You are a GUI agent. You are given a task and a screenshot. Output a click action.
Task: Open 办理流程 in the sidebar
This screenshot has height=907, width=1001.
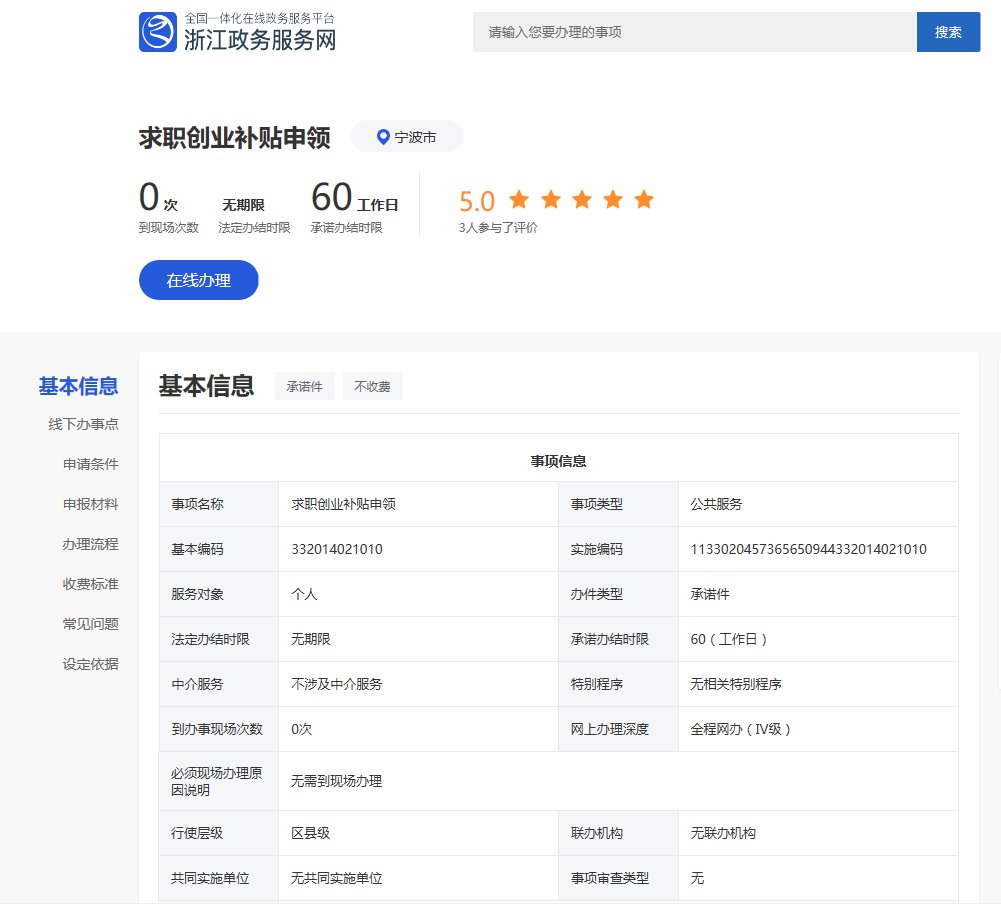tap(90, 544)
